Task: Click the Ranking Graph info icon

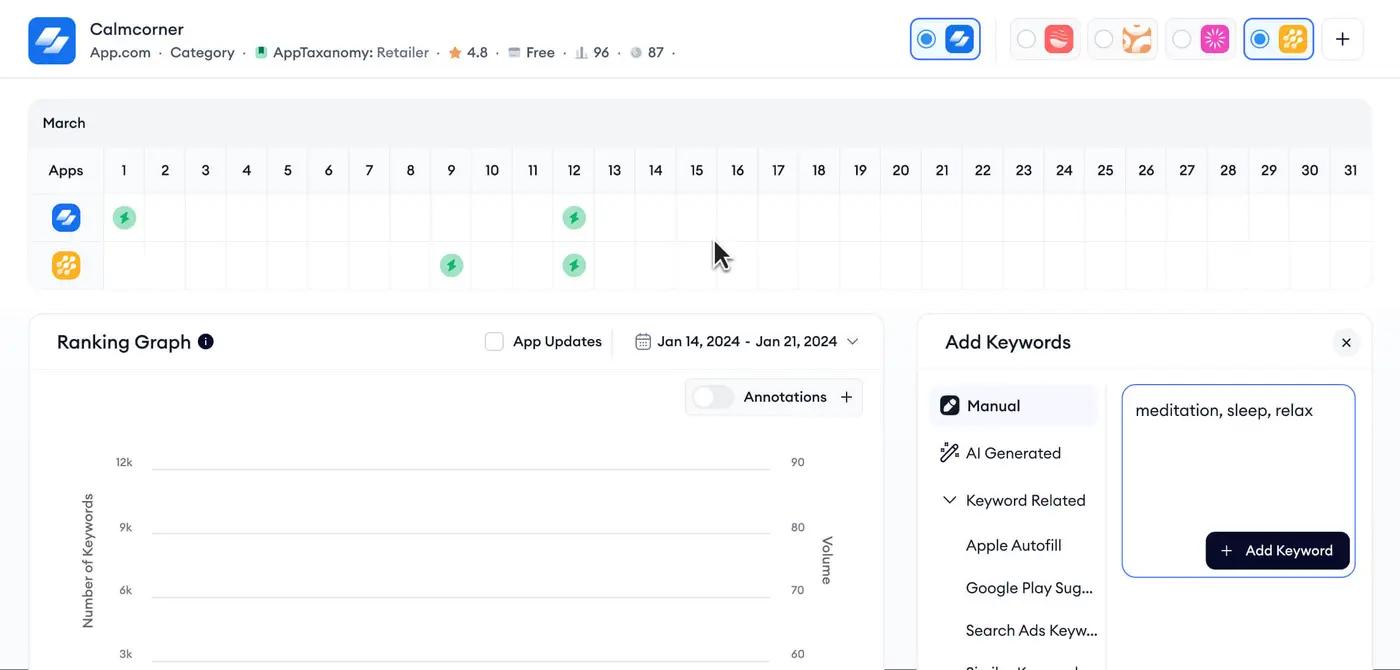Action: tap(206, 342)
